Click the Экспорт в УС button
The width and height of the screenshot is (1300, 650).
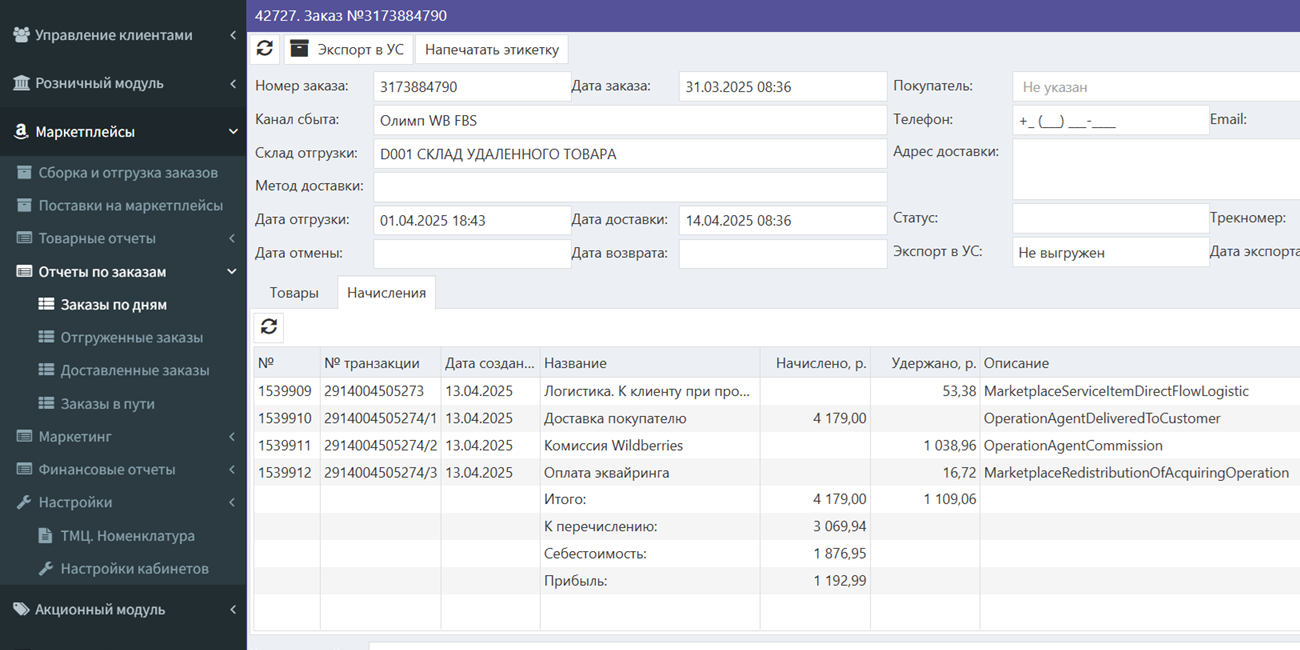pos(348,49)
